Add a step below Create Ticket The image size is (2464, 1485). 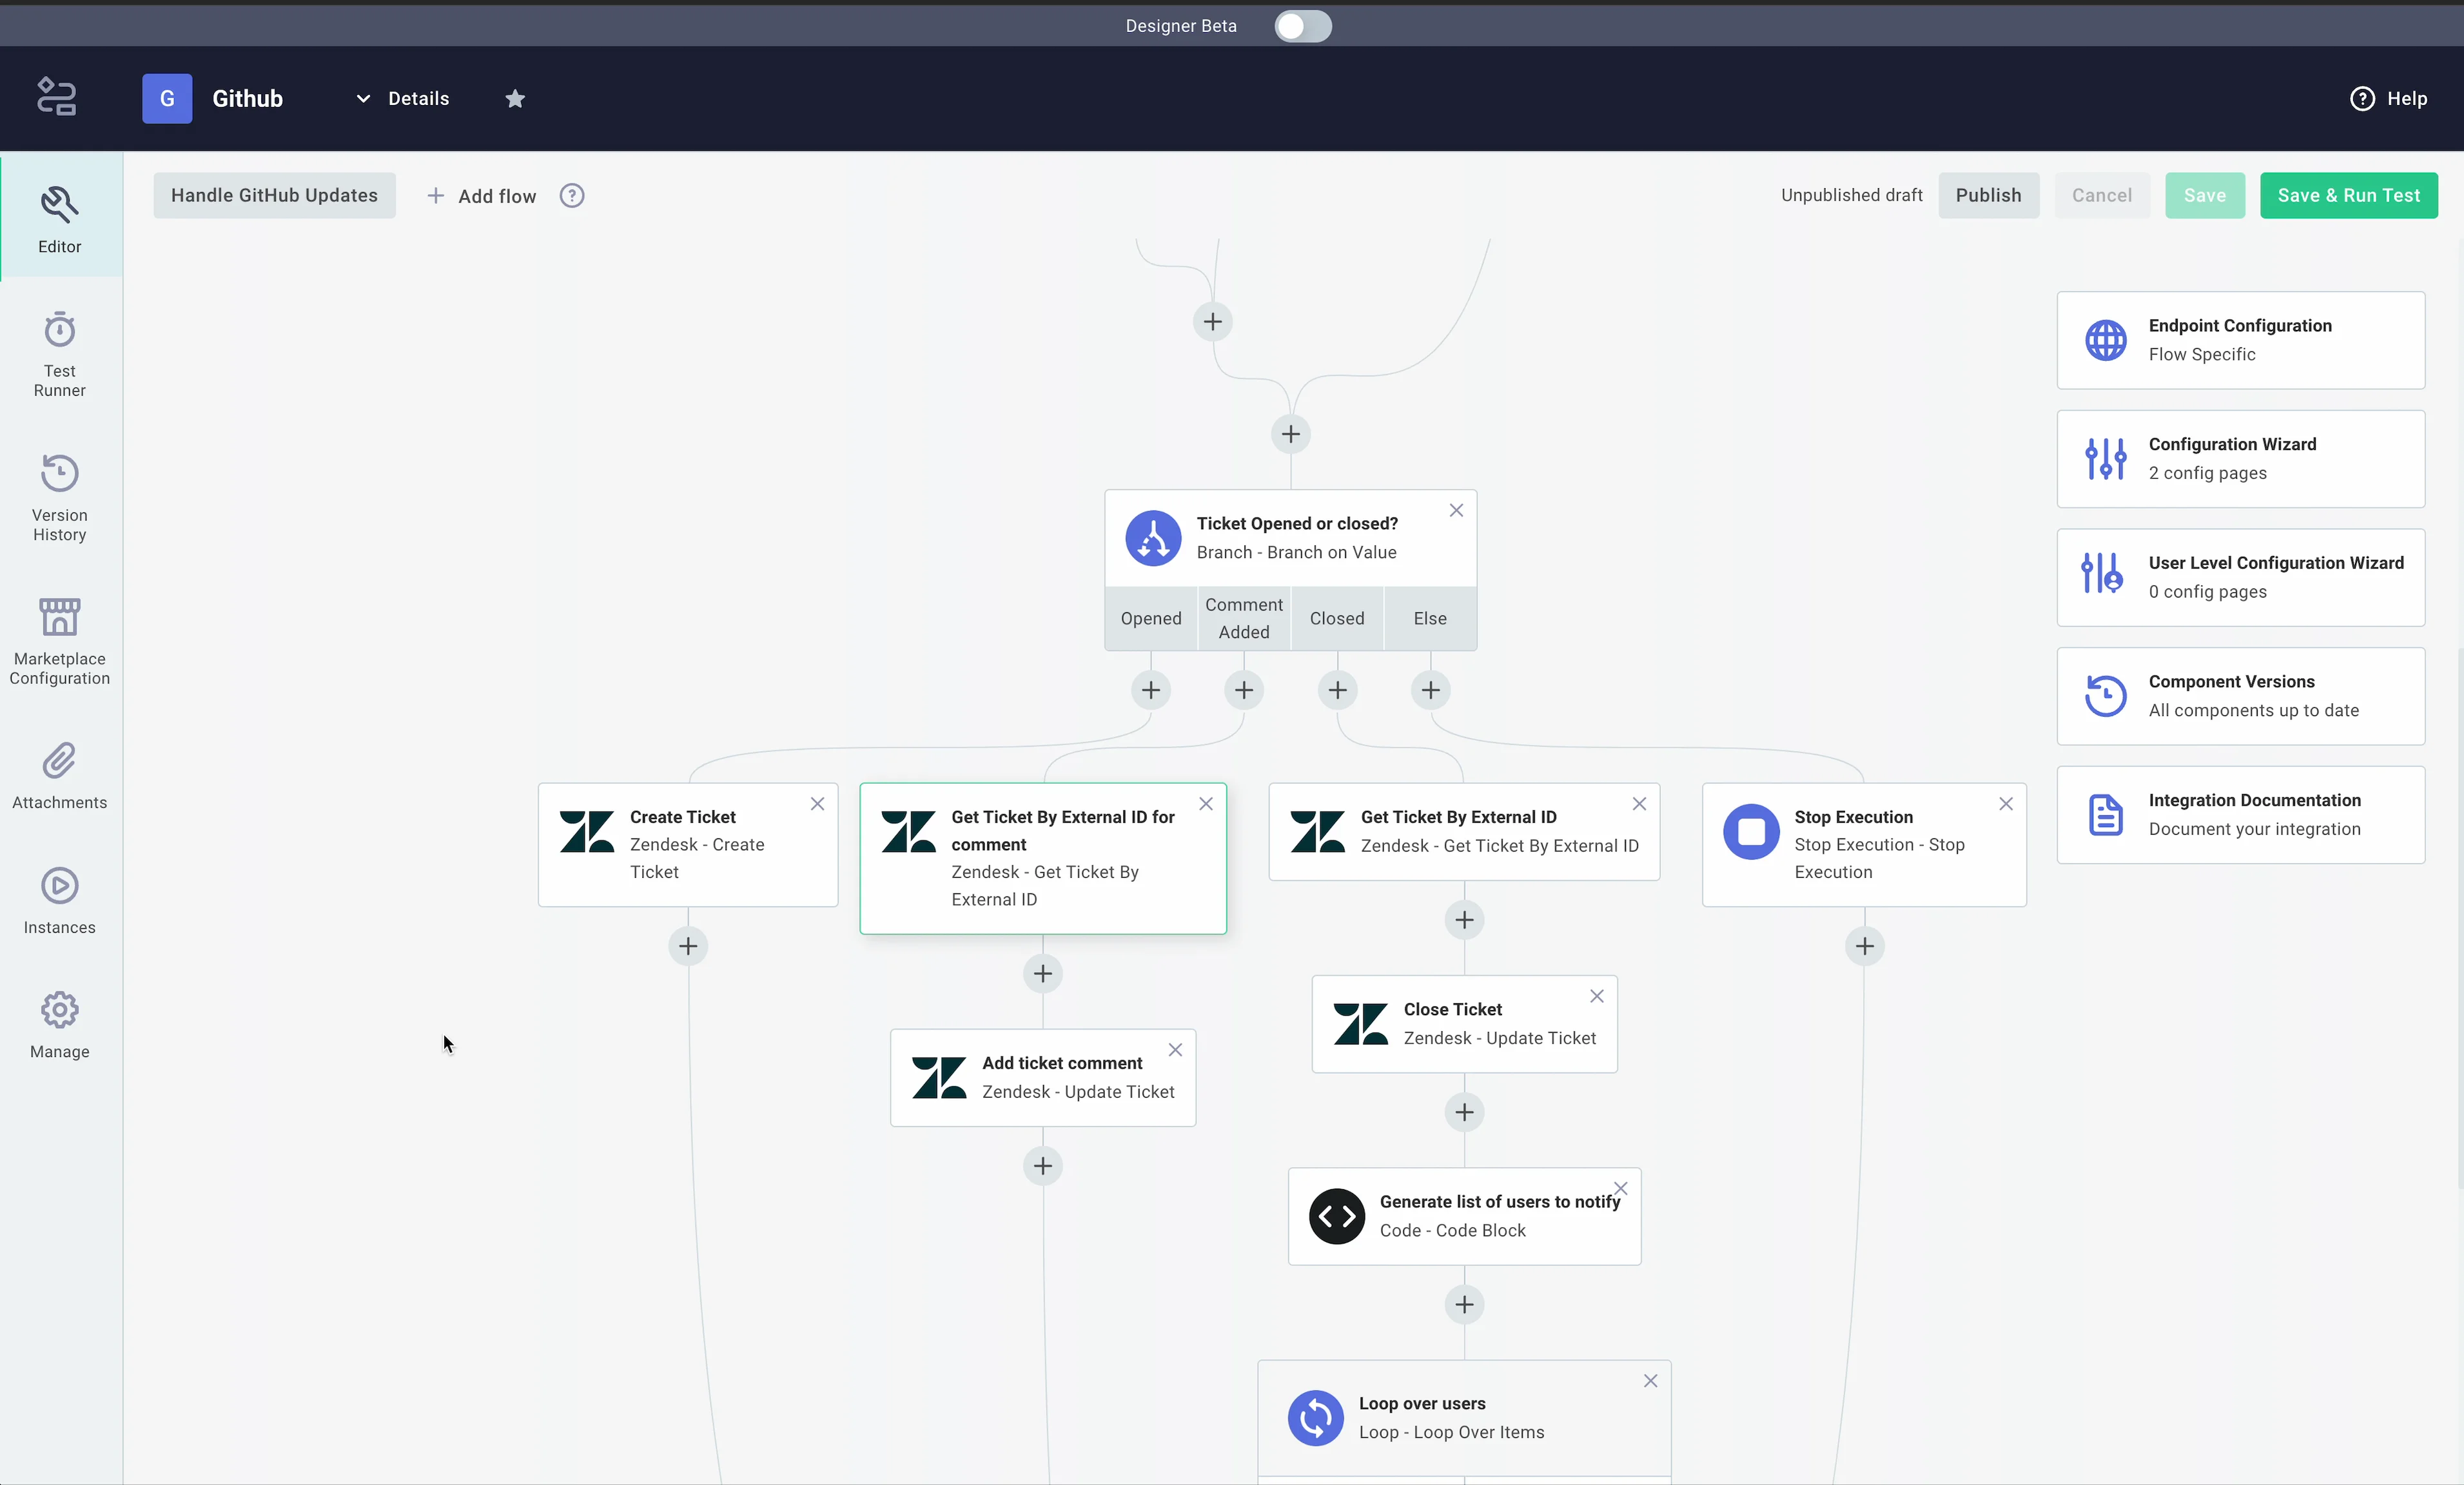click(688, 946)
